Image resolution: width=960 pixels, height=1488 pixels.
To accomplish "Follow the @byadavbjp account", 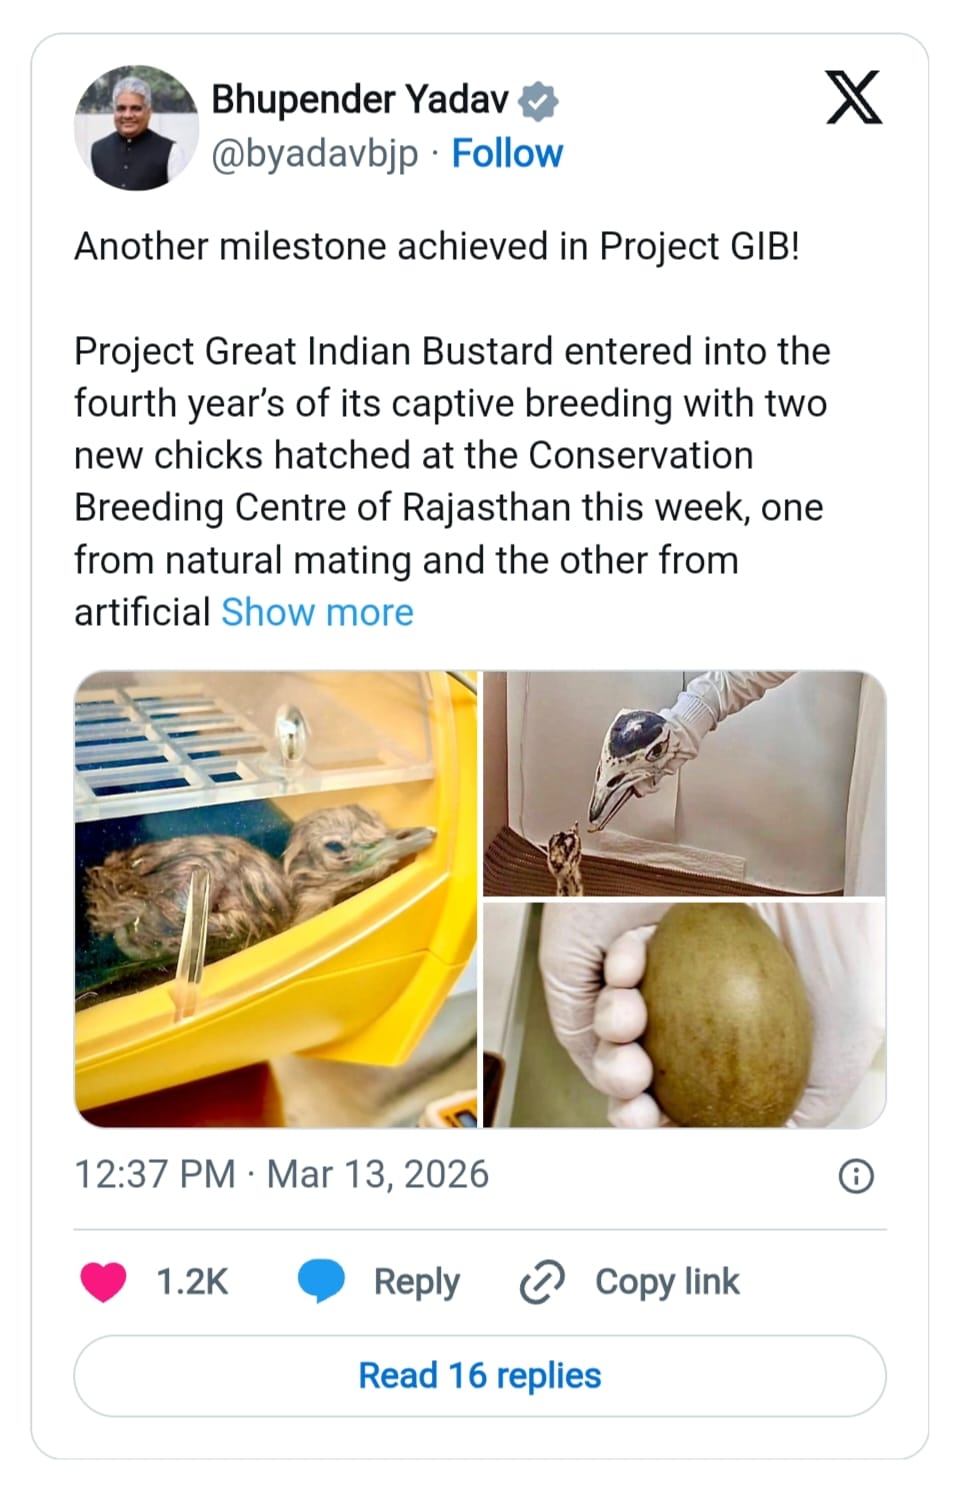I will [x=507, y=154].
